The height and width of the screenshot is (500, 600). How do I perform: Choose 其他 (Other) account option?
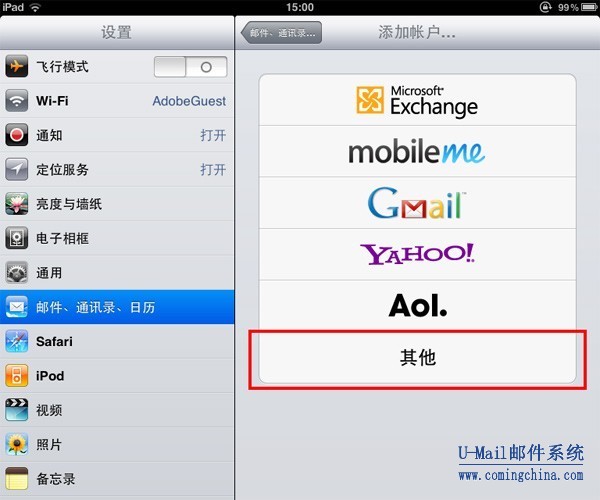click(417, 358)
